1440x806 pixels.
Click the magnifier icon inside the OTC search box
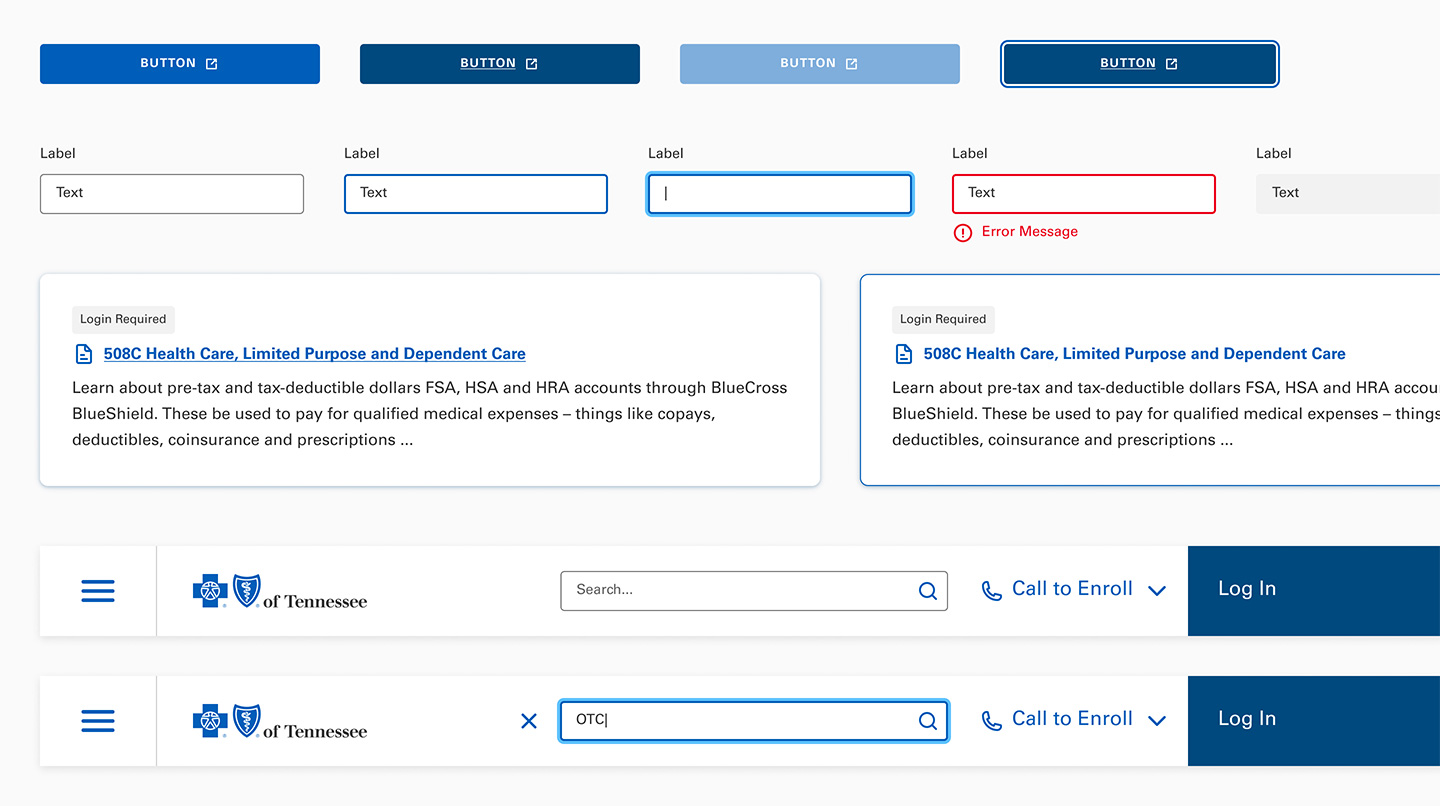(x=927, y=721)
